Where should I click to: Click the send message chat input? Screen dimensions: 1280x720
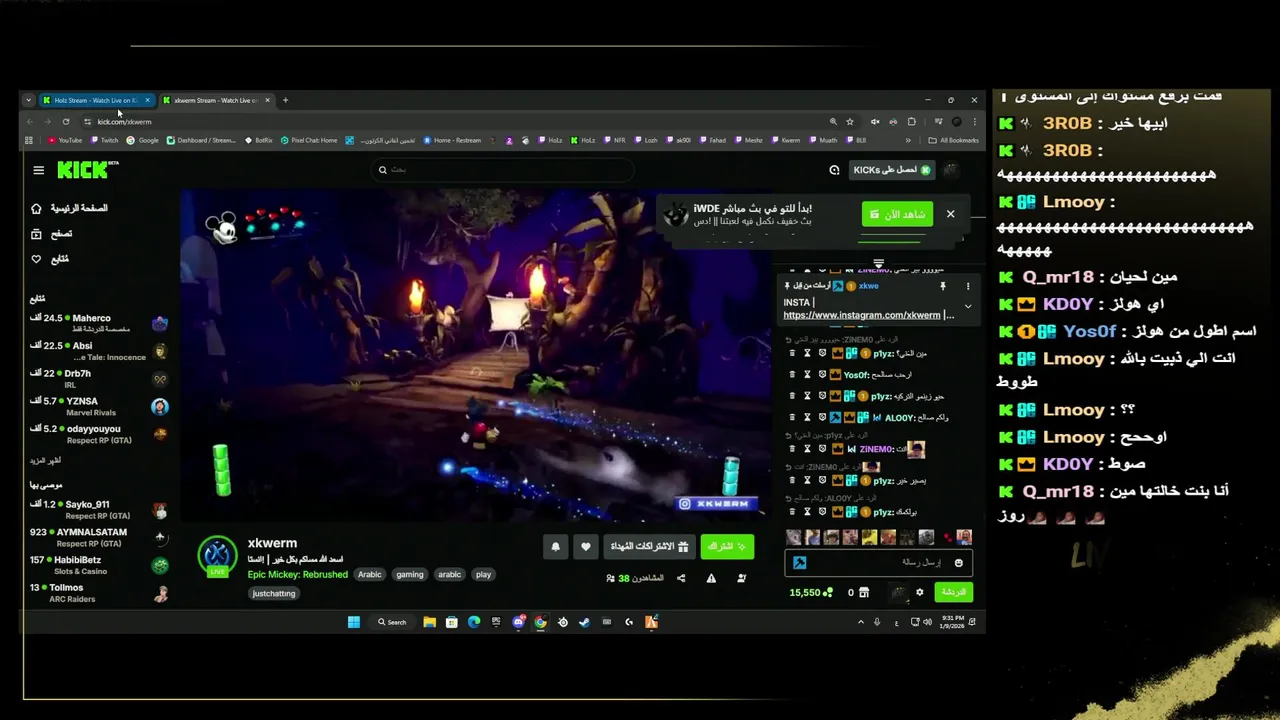point(879,563)
